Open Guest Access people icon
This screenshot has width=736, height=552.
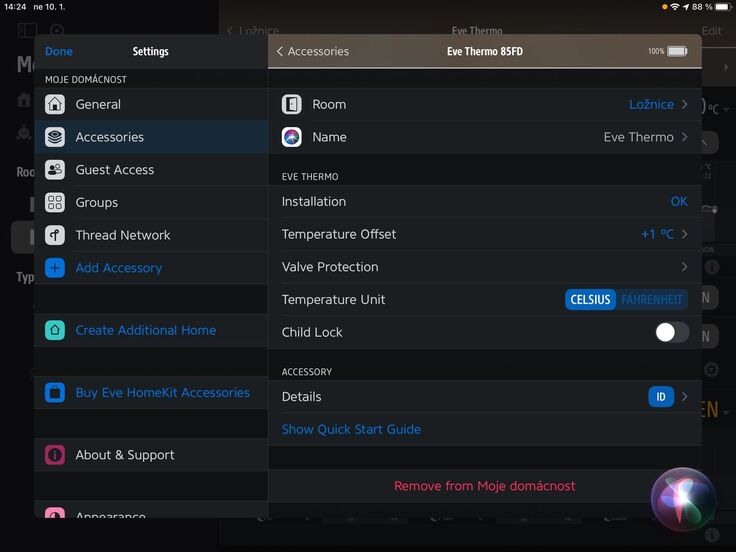tap(55, 170)
